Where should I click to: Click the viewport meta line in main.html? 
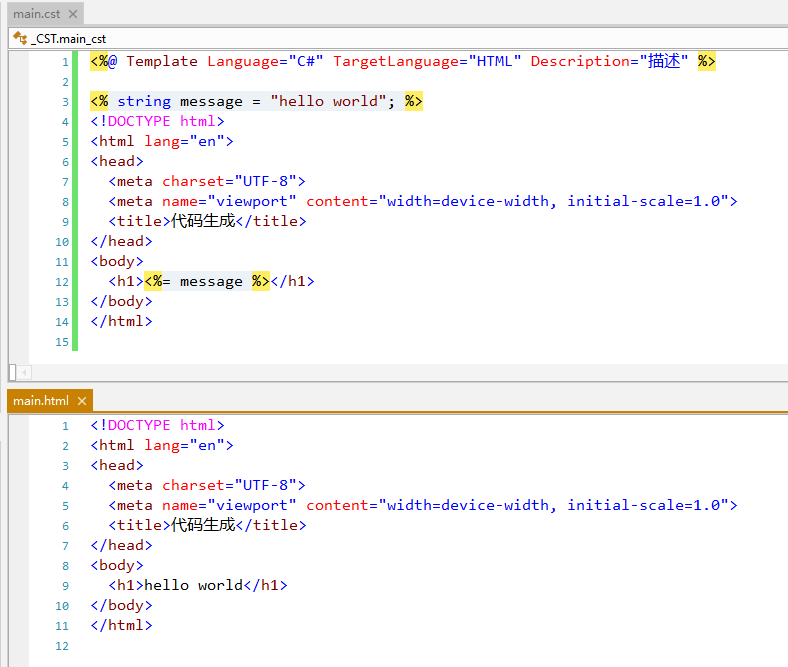coord(423,506)
